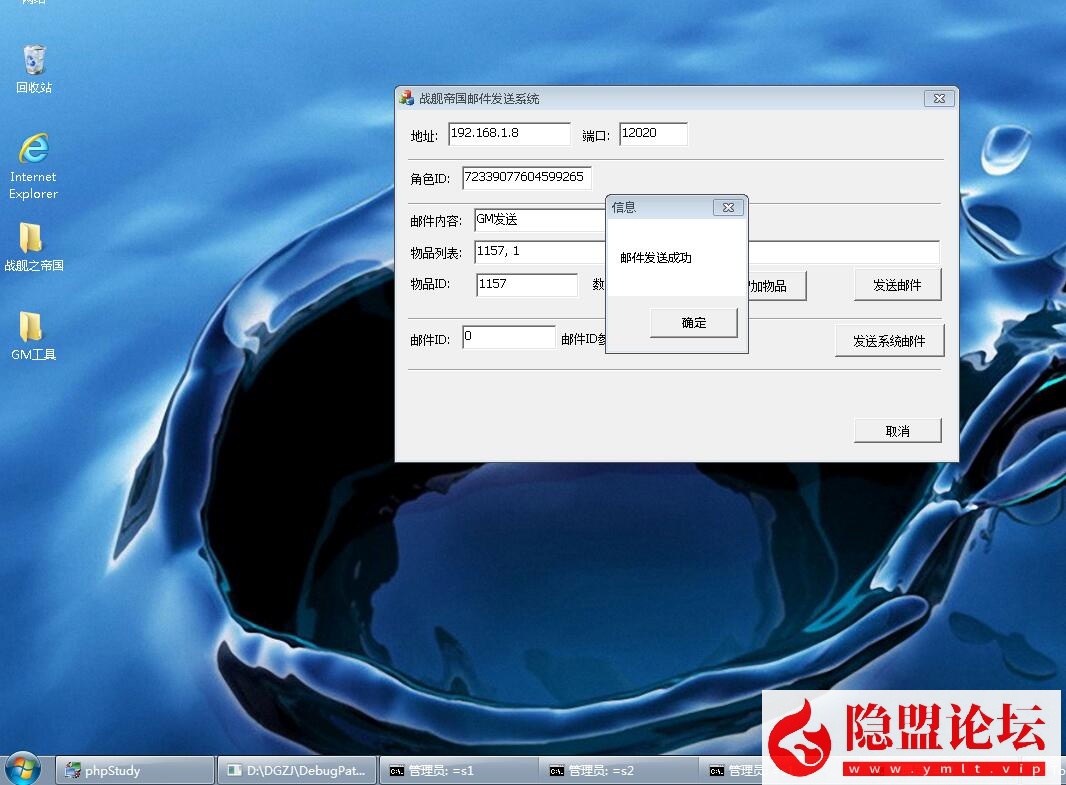Click the 地址: label

[424, 136]
